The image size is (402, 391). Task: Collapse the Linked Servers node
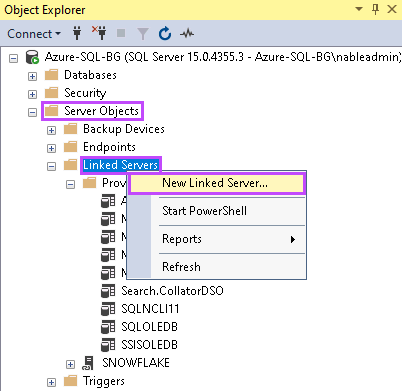(x=51, y=167)
